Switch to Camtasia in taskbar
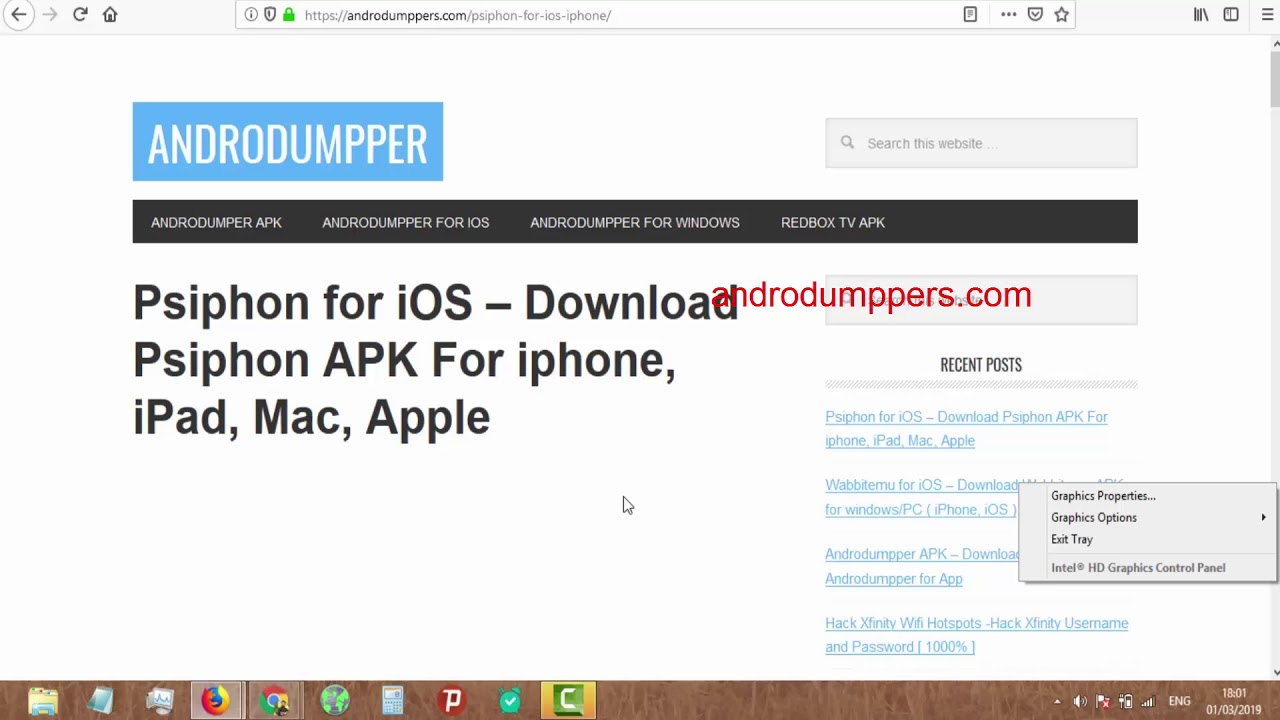The width and height of the screenshot is (1280, 720). click(x=568, y=701)
